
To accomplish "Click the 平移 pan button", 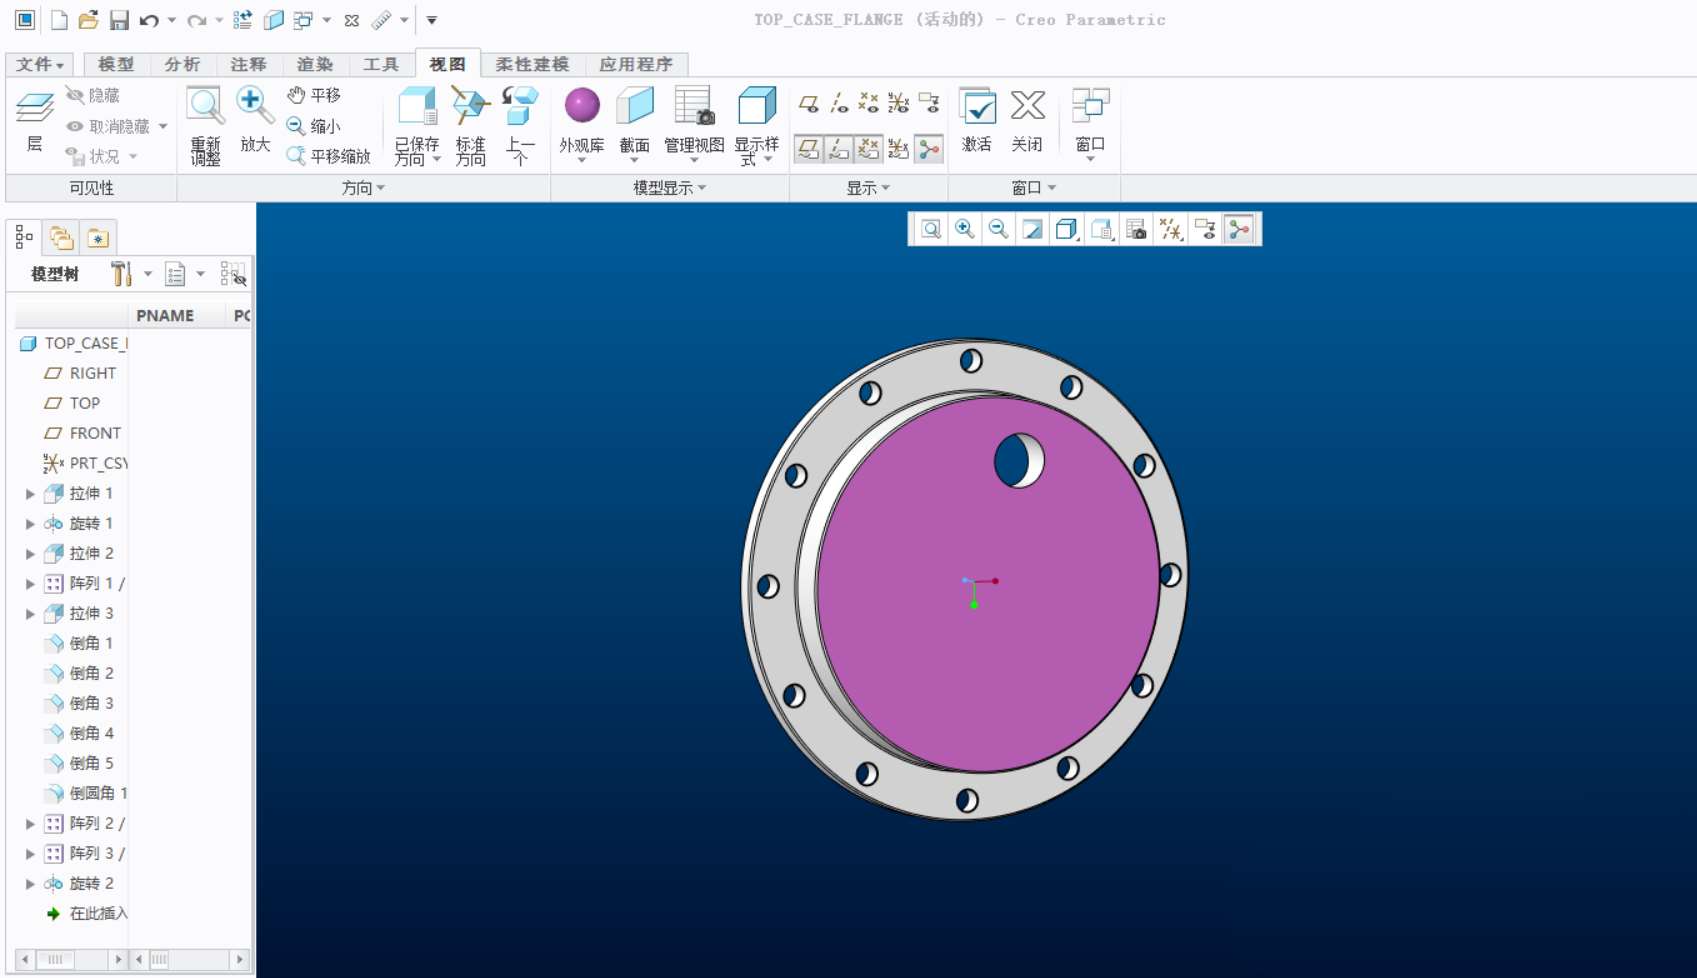I will [314, 95].
